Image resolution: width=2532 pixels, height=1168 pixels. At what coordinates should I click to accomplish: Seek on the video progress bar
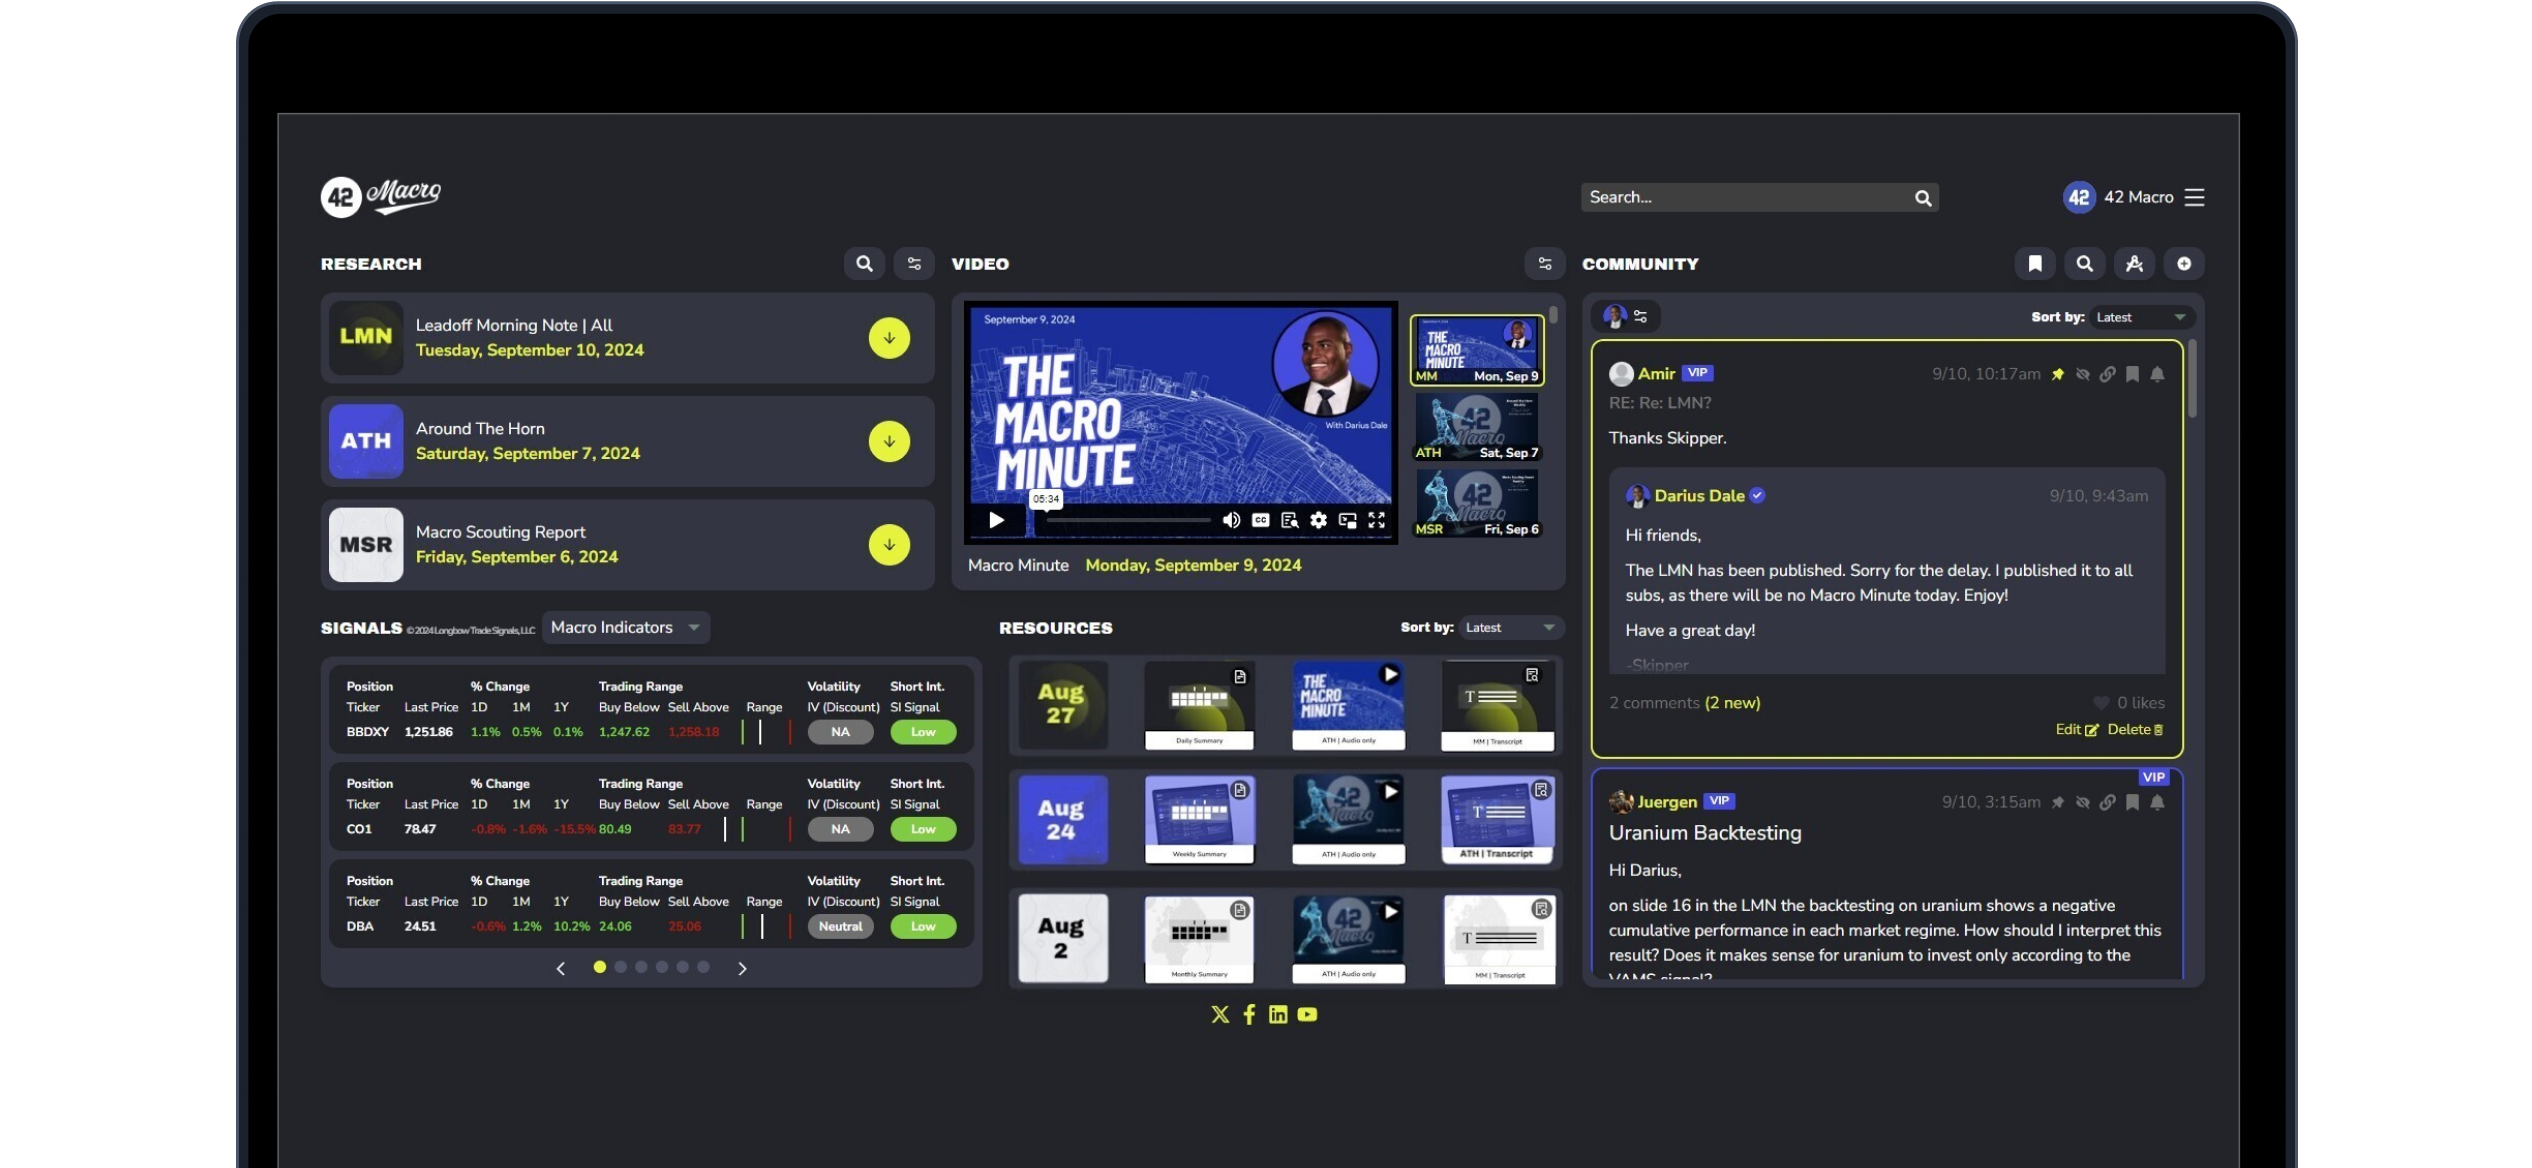click(1128, 520)
